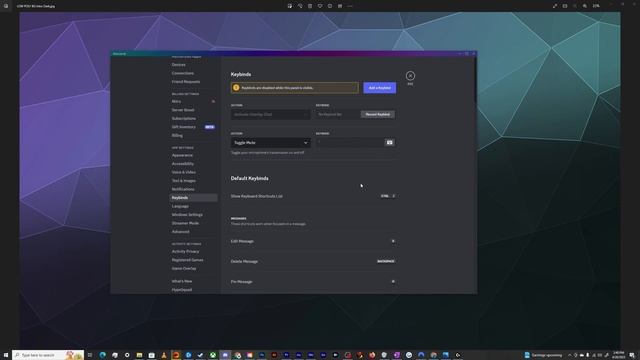Click the warning icon in keybinds disabled banner

coord(236,88)
